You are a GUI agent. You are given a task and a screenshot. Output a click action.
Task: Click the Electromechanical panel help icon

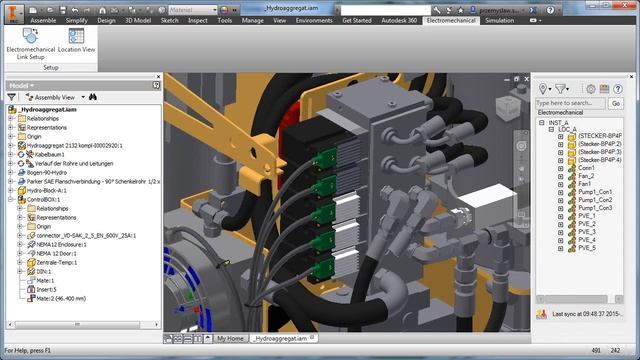tap(618, 89)
